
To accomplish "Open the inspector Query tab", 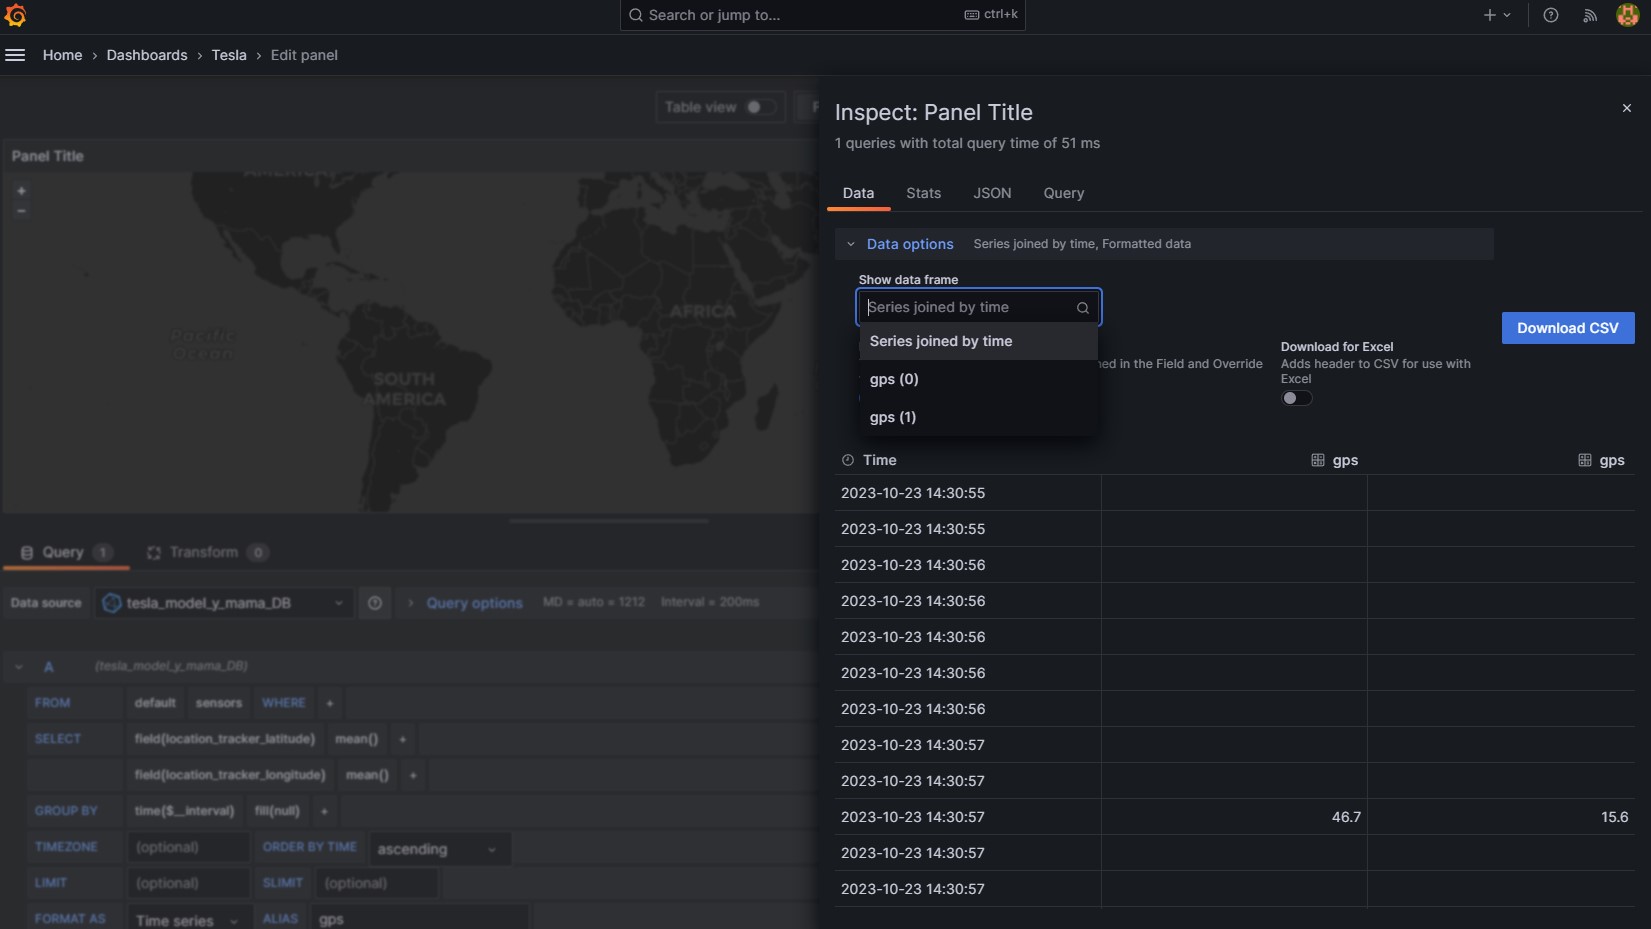I will 1063,193.
